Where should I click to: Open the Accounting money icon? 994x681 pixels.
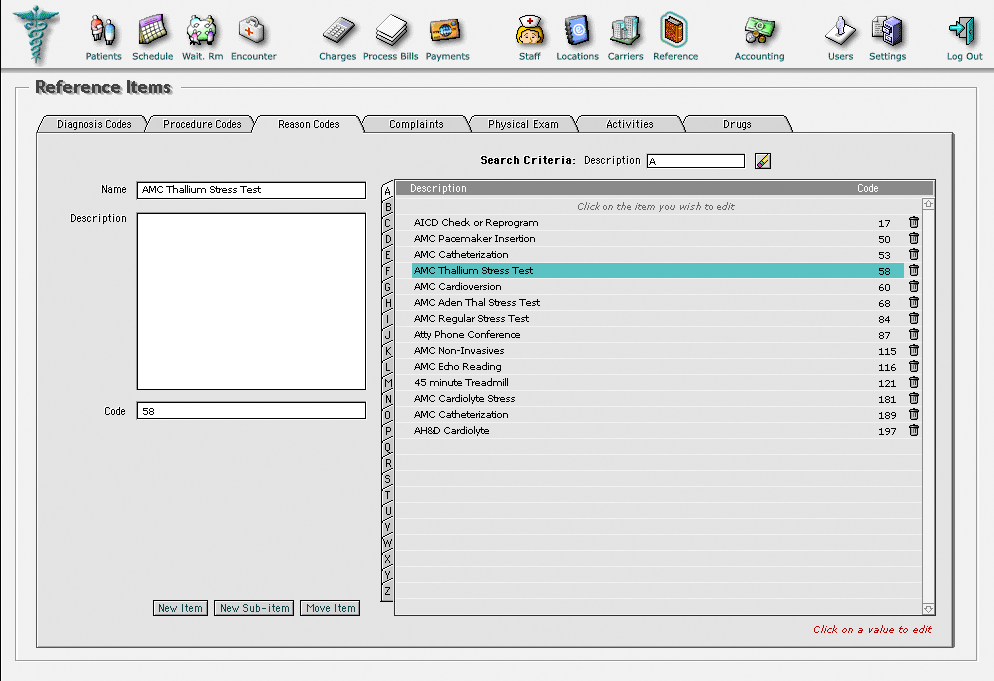[759, 30]
